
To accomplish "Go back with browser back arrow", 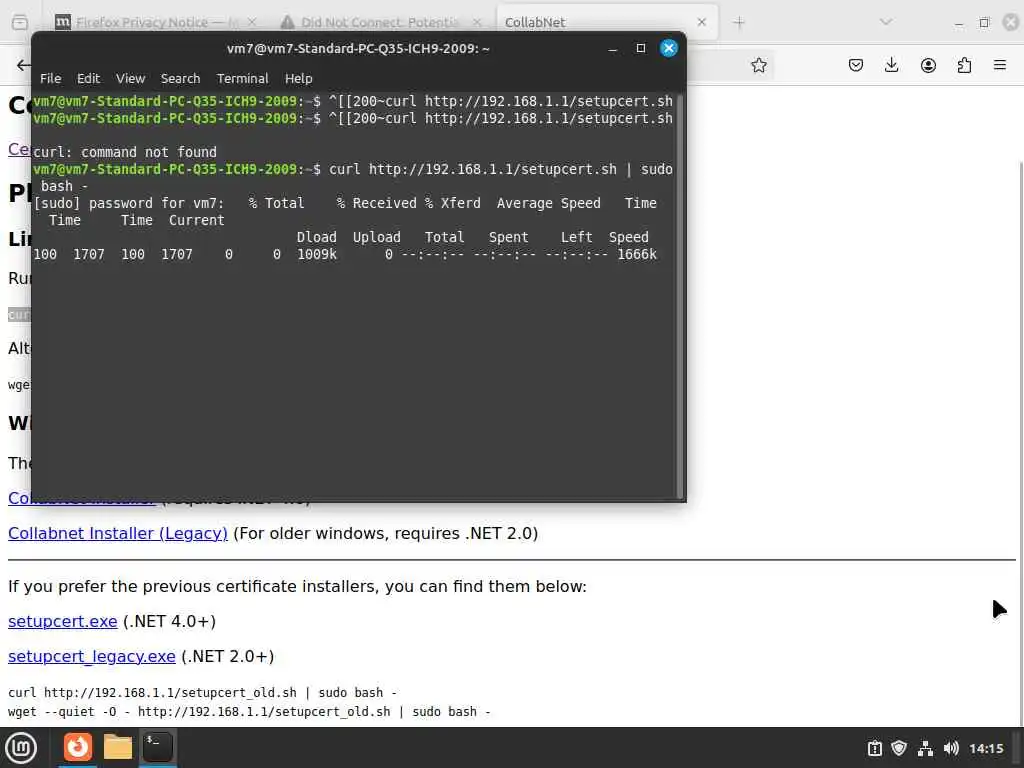I will click(23, 65).
